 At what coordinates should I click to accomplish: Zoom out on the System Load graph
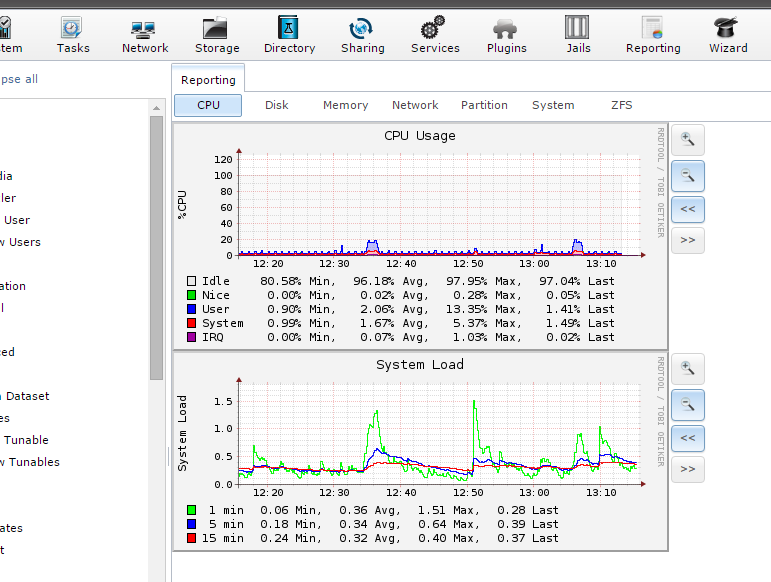pos(687,405)
